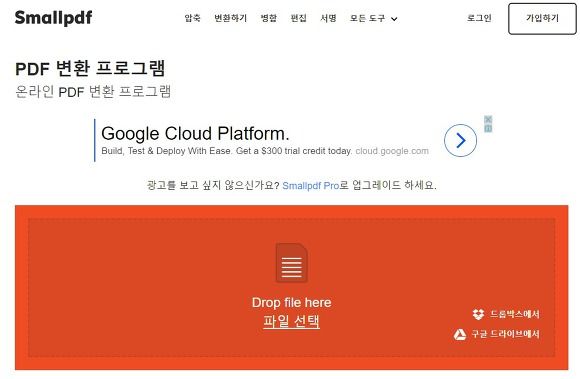The width and height of the screenshot is (580, 379).
Task: Open the cloud.google.com ad link
Action: tap(392, 151)
